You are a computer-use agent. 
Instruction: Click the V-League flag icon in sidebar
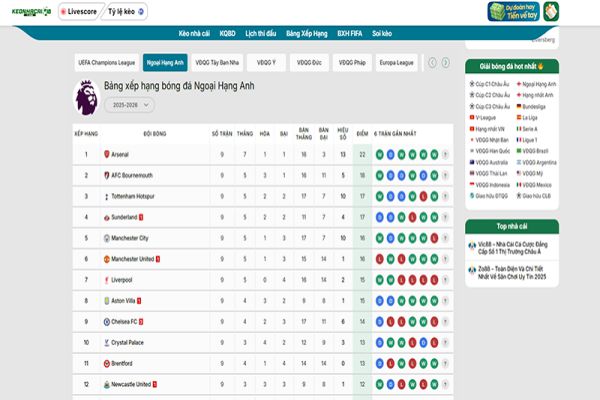click(x=473, y=118)
